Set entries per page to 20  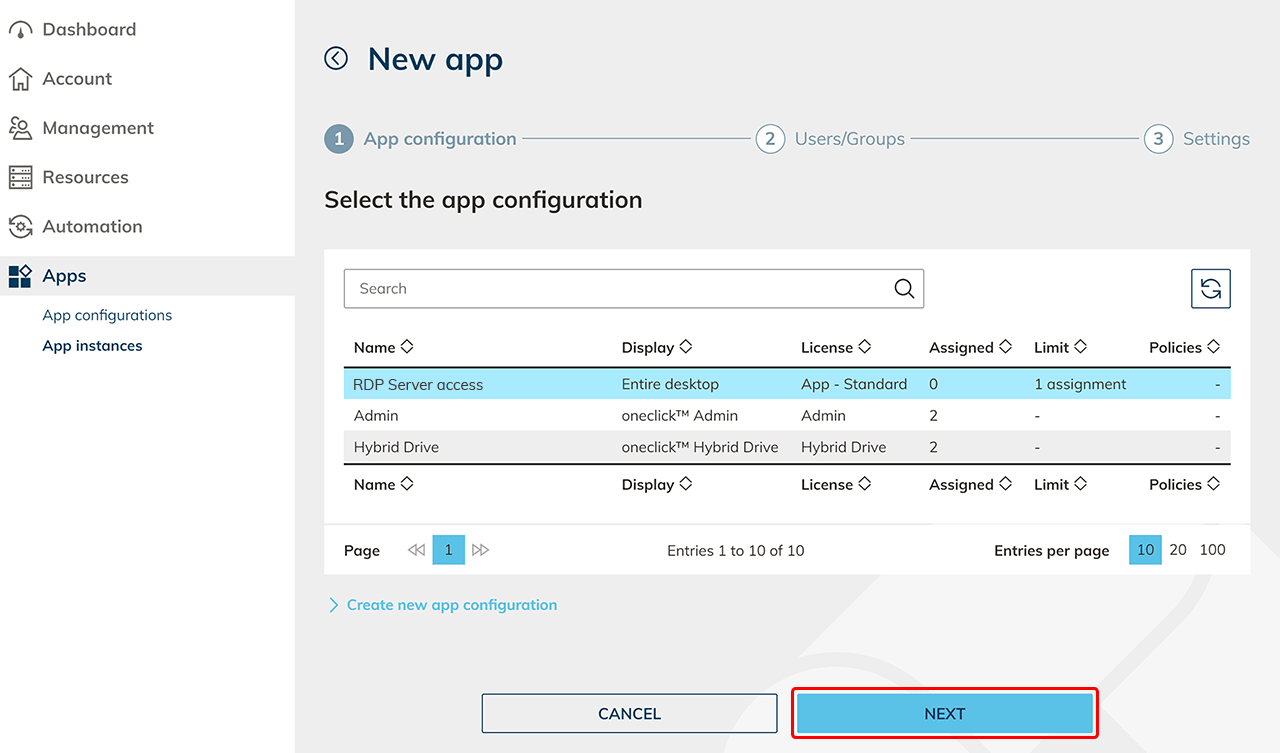1178,550
